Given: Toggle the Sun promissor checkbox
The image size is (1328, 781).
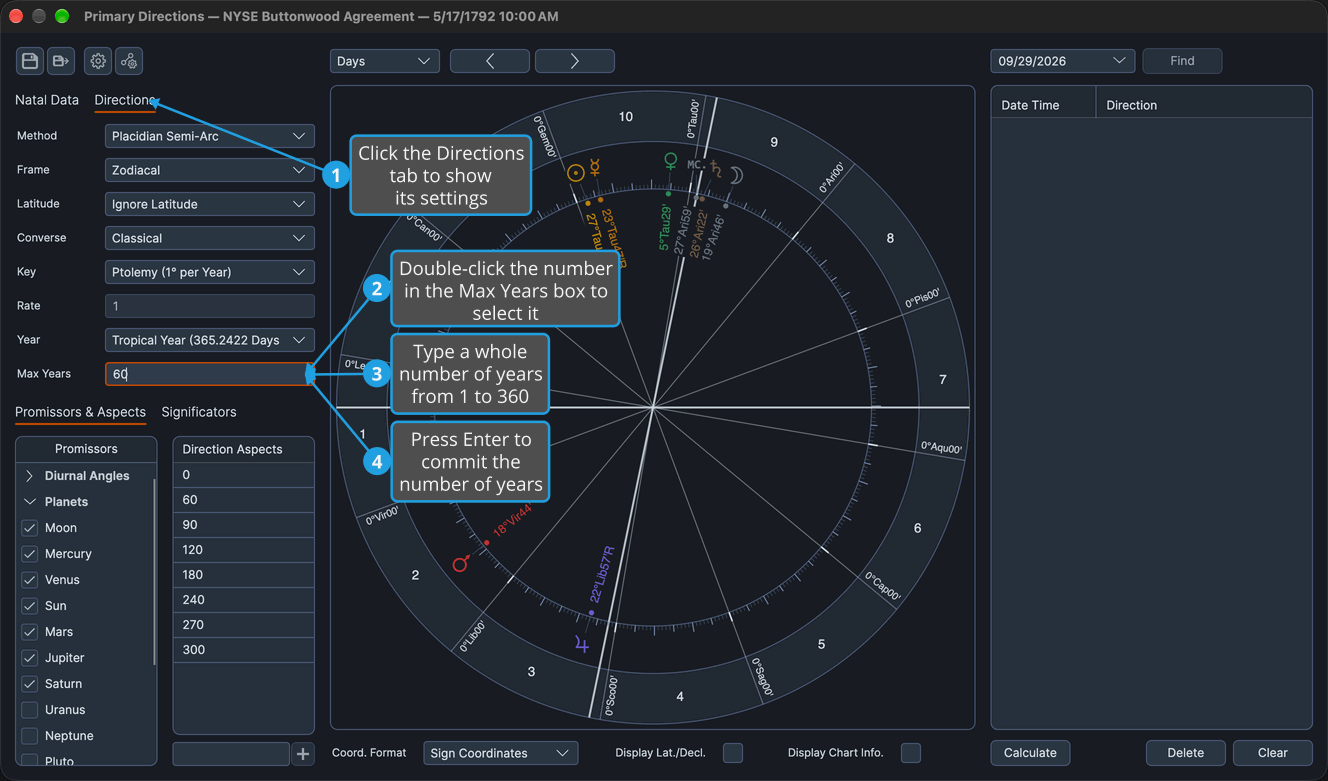Looking at the screenshot, I should [30, 606].
